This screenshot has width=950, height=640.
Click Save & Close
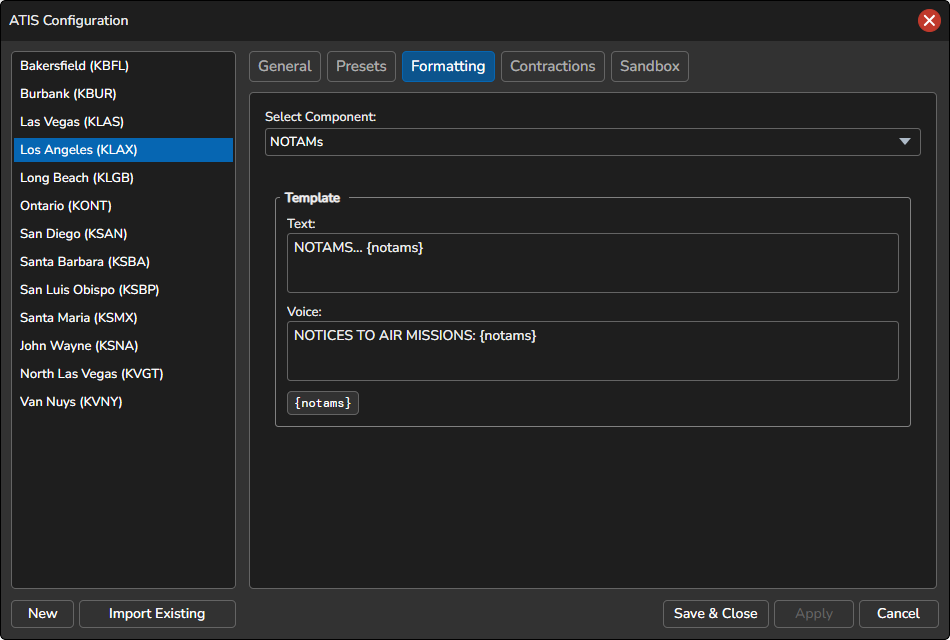715,614
